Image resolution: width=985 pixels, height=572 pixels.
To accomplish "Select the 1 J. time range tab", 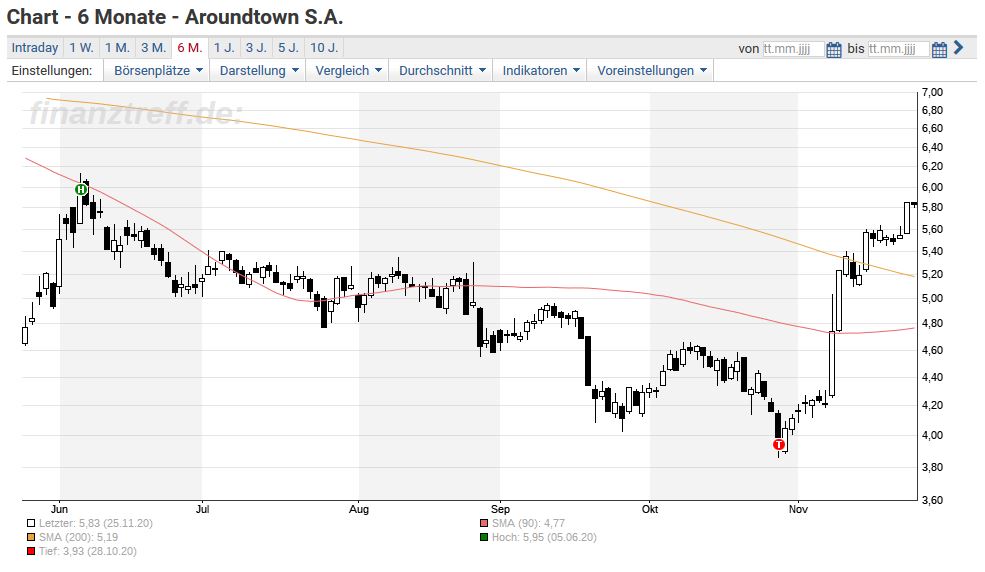I will [224, 48].
